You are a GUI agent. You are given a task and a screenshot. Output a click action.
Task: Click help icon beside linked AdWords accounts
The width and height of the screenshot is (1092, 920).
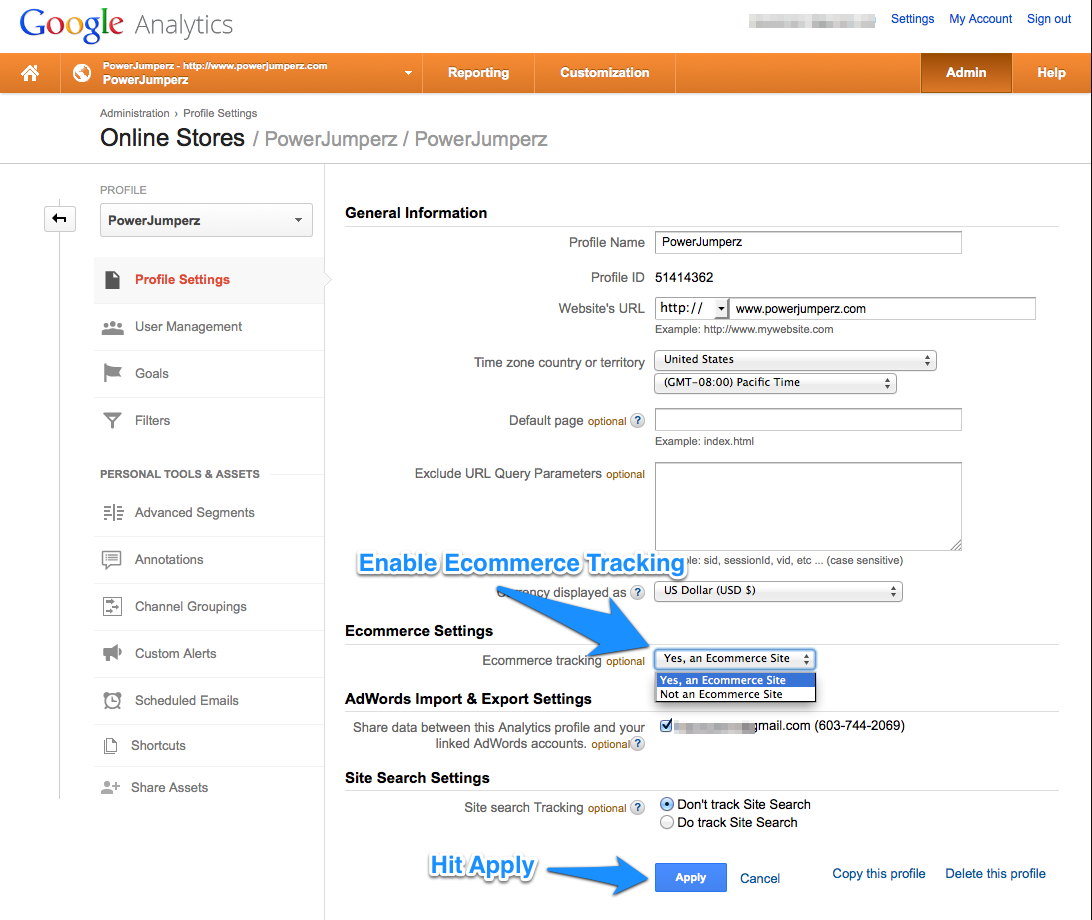637,744
